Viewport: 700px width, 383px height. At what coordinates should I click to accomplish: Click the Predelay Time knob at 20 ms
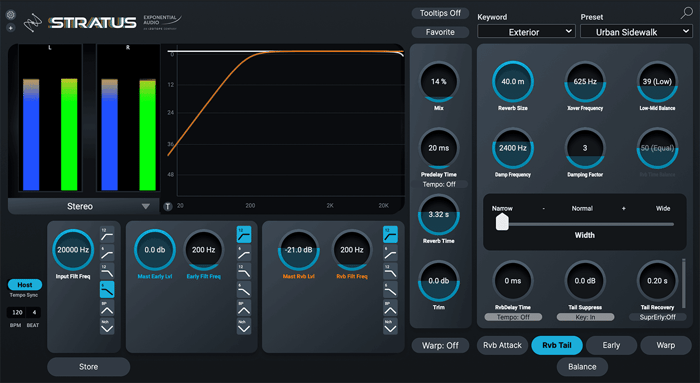(x=439, y=148)
